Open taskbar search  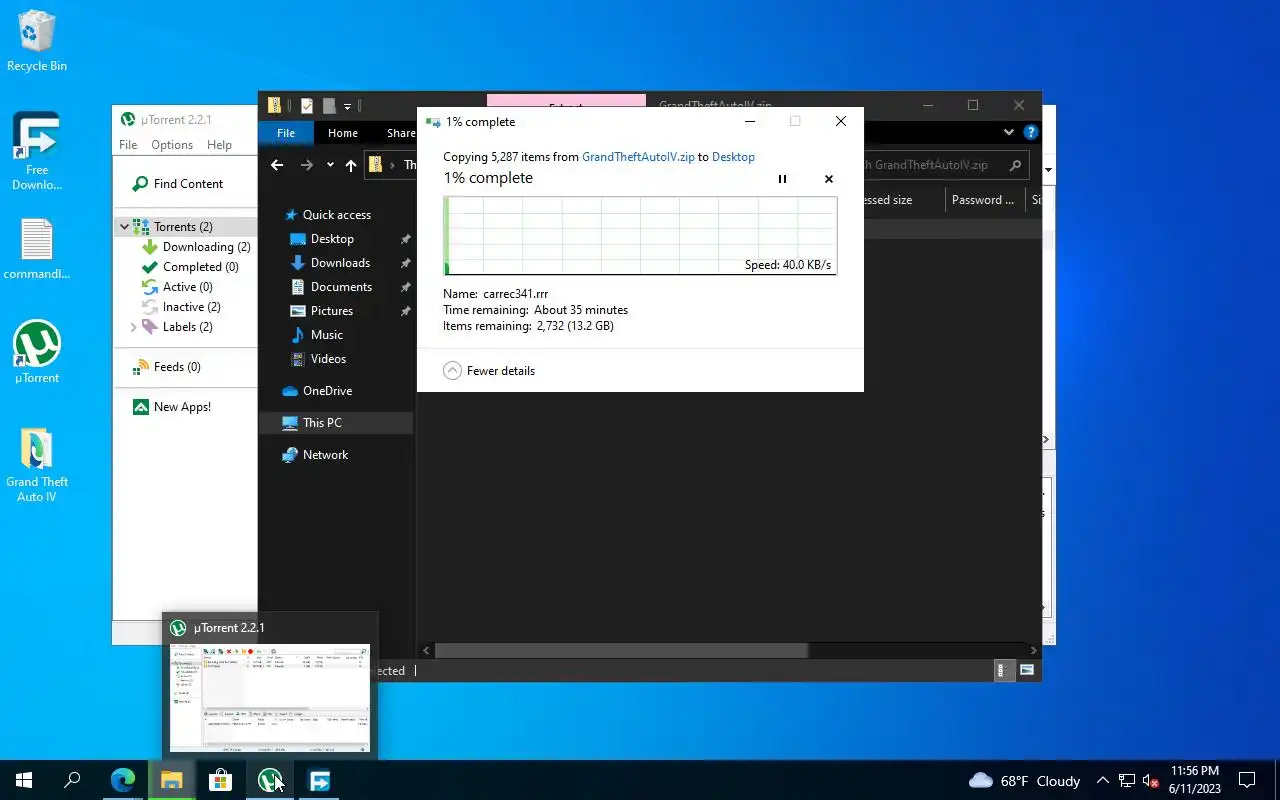pos(72,780)
